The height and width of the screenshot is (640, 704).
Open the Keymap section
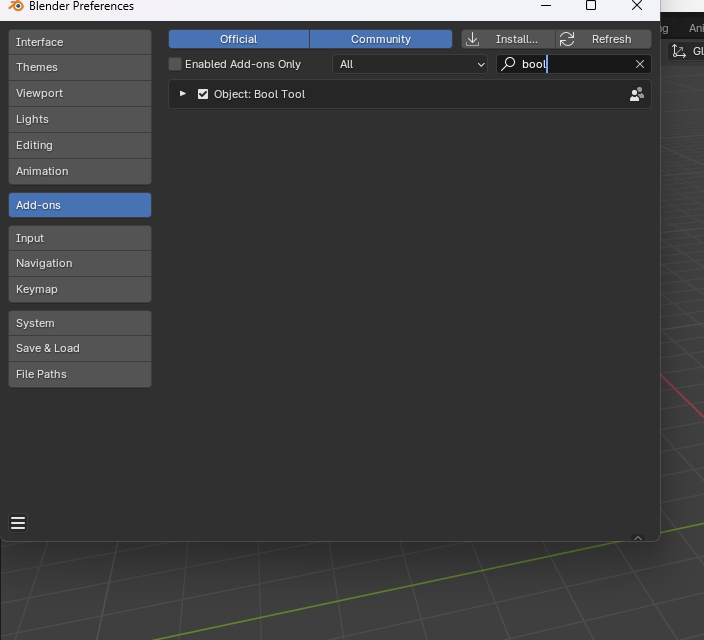click(x=80, y=290)
